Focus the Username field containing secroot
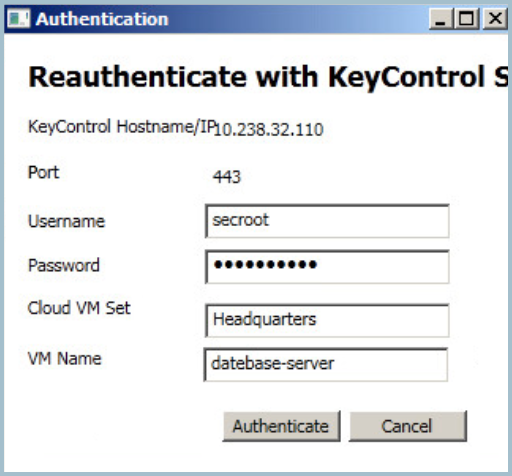Screen dimensions: 512x476 [327, 221]
